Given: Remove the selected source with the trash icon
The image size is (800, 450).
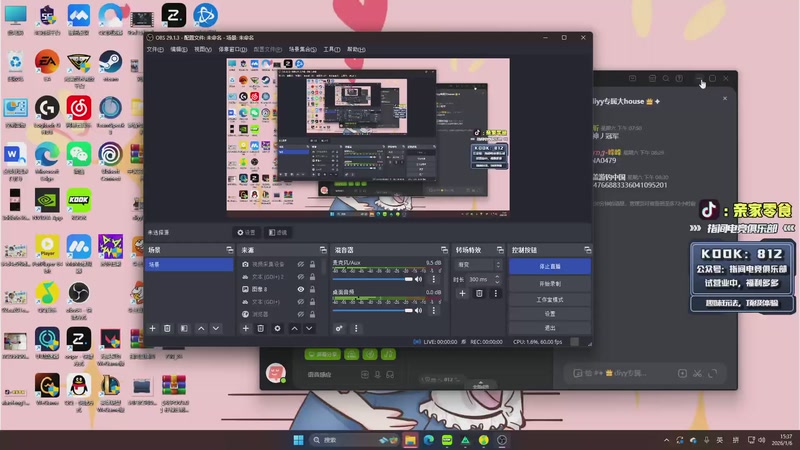Looking at the screenshot, I should 261,329.
